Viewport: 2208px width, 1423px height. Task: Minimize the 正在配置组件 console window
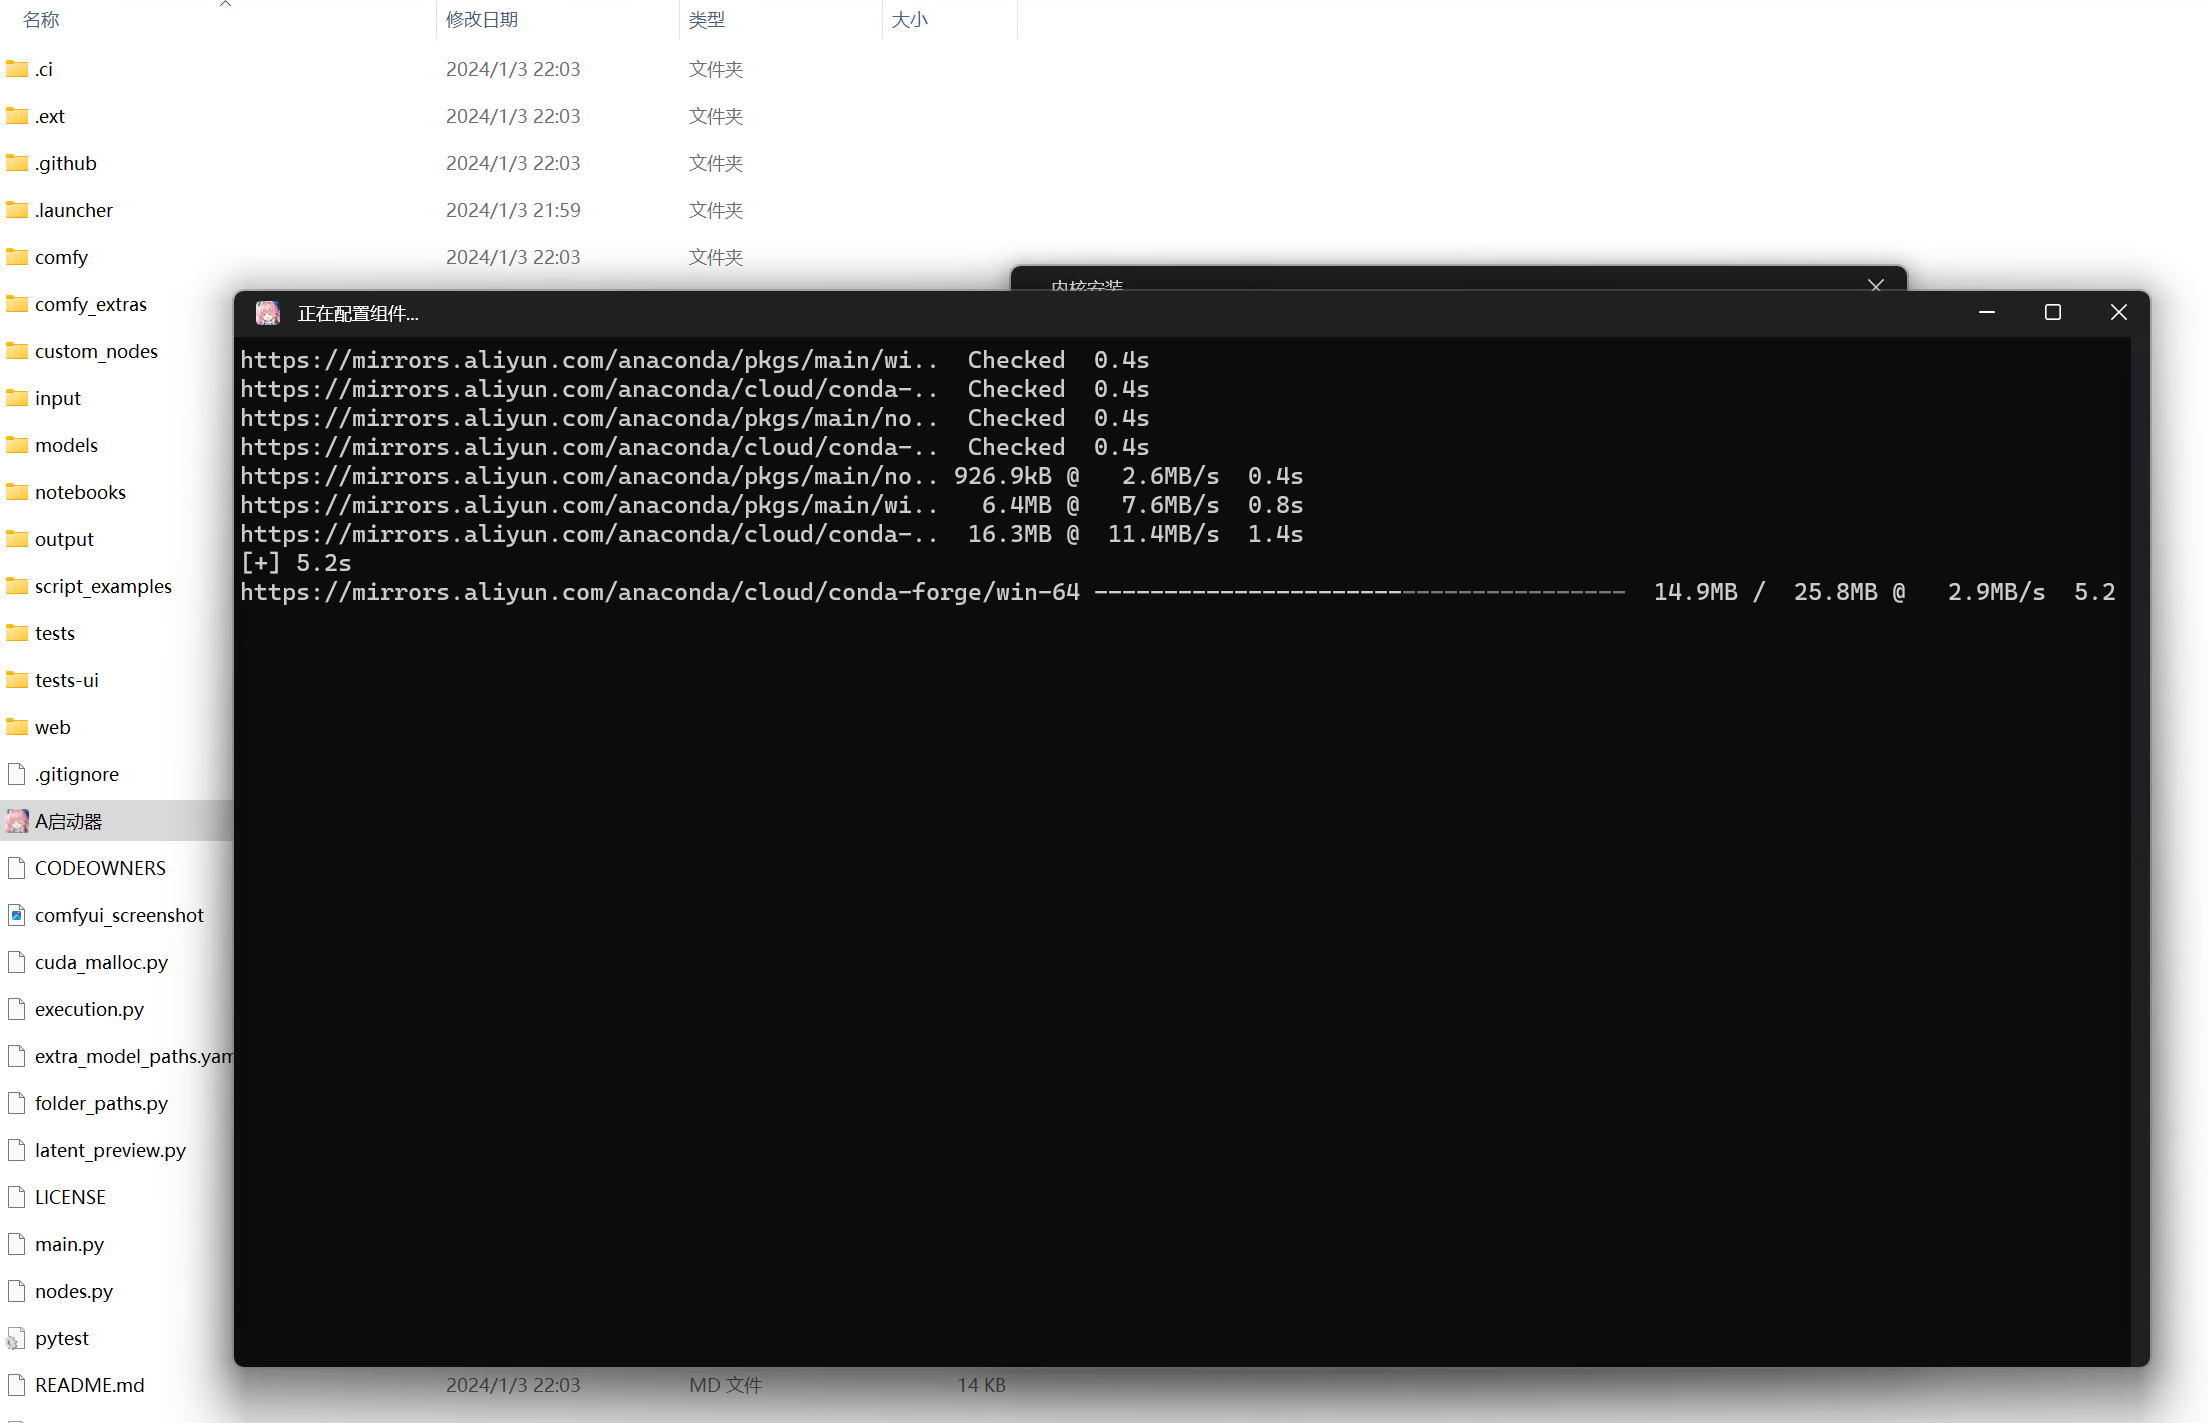tap(1987, 313)
